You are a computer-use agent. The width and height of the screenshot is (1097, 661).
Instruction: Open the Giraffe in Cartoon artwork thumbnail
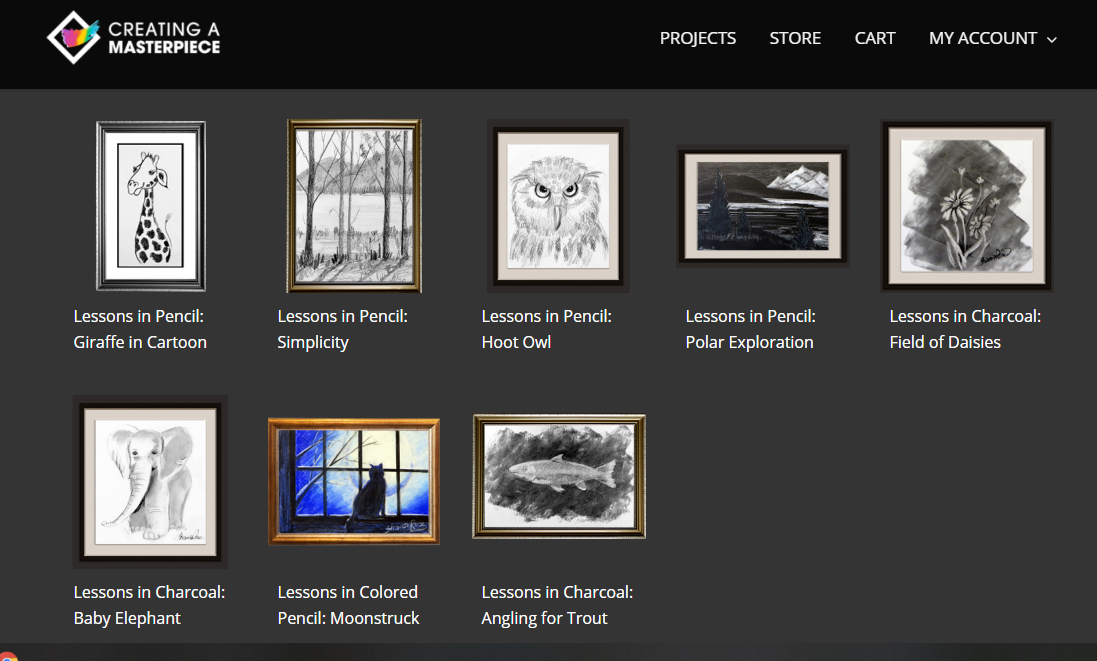[150, 206]
